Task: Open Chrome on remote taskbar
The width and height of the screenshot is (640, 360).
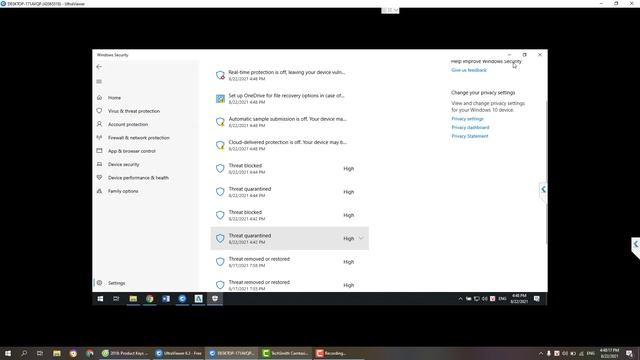Action: point(150,299)
